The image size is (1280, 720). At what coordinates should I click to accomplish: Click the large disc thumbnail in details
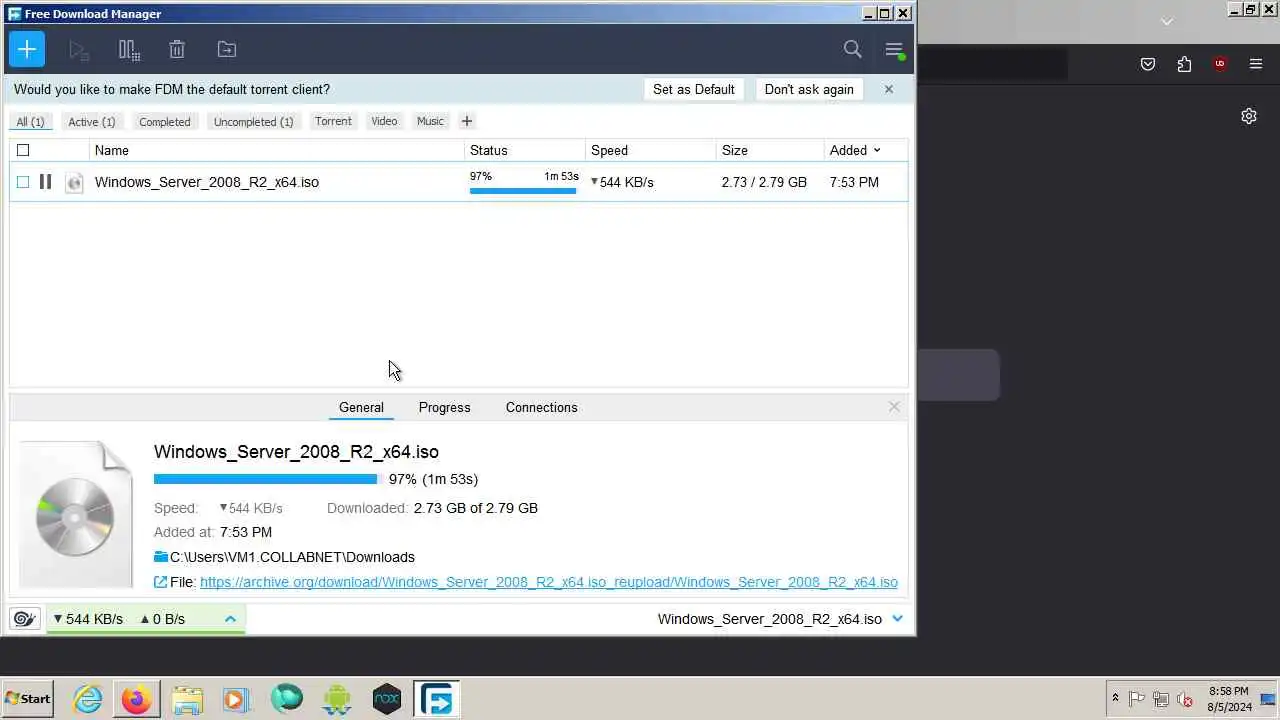coord(76,514)
